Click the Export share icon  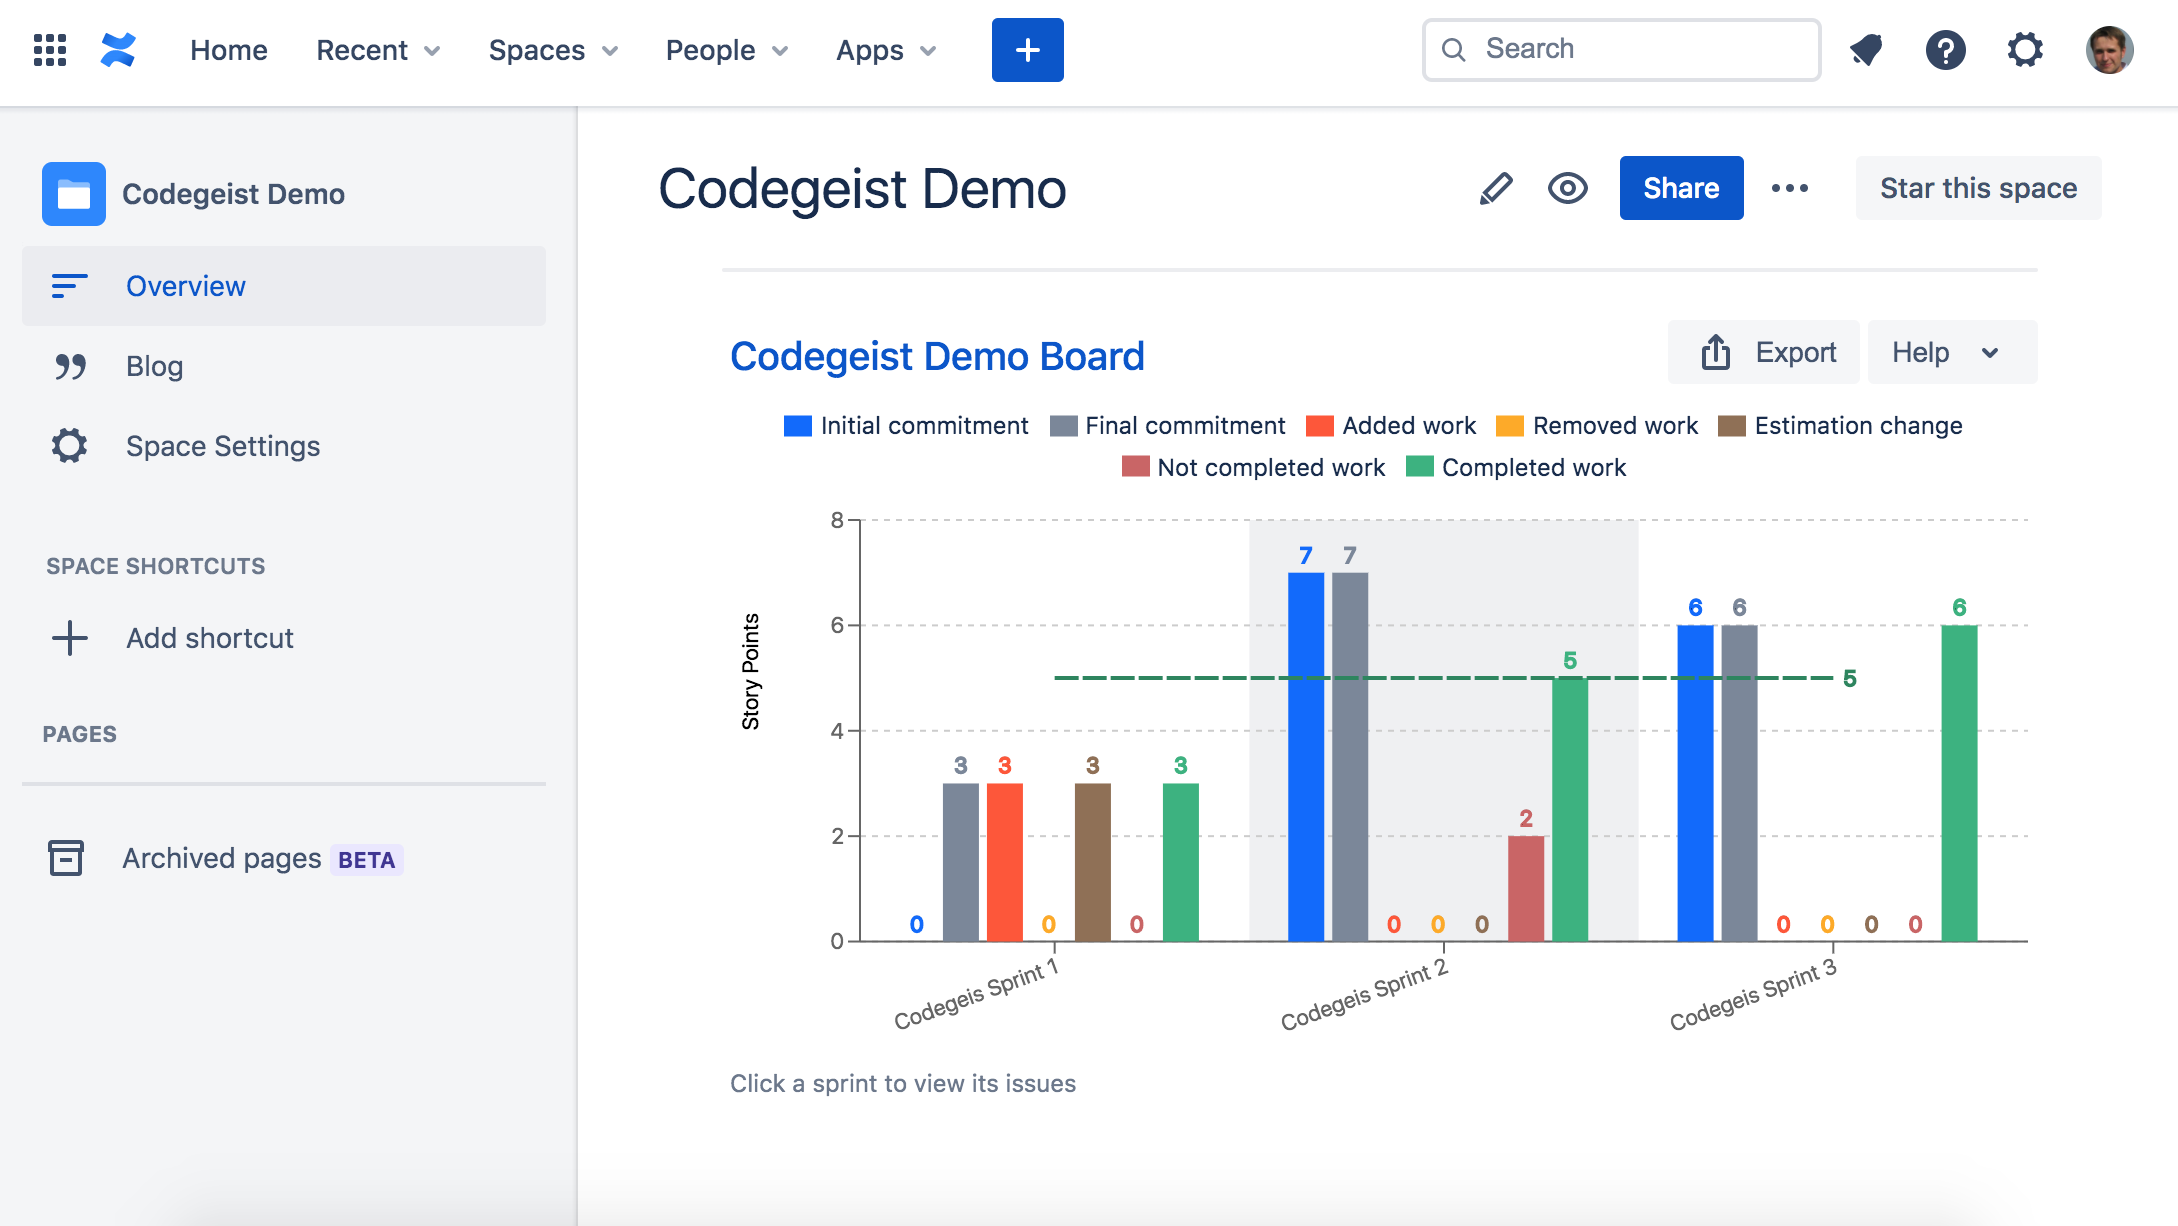coord(1716,352)
